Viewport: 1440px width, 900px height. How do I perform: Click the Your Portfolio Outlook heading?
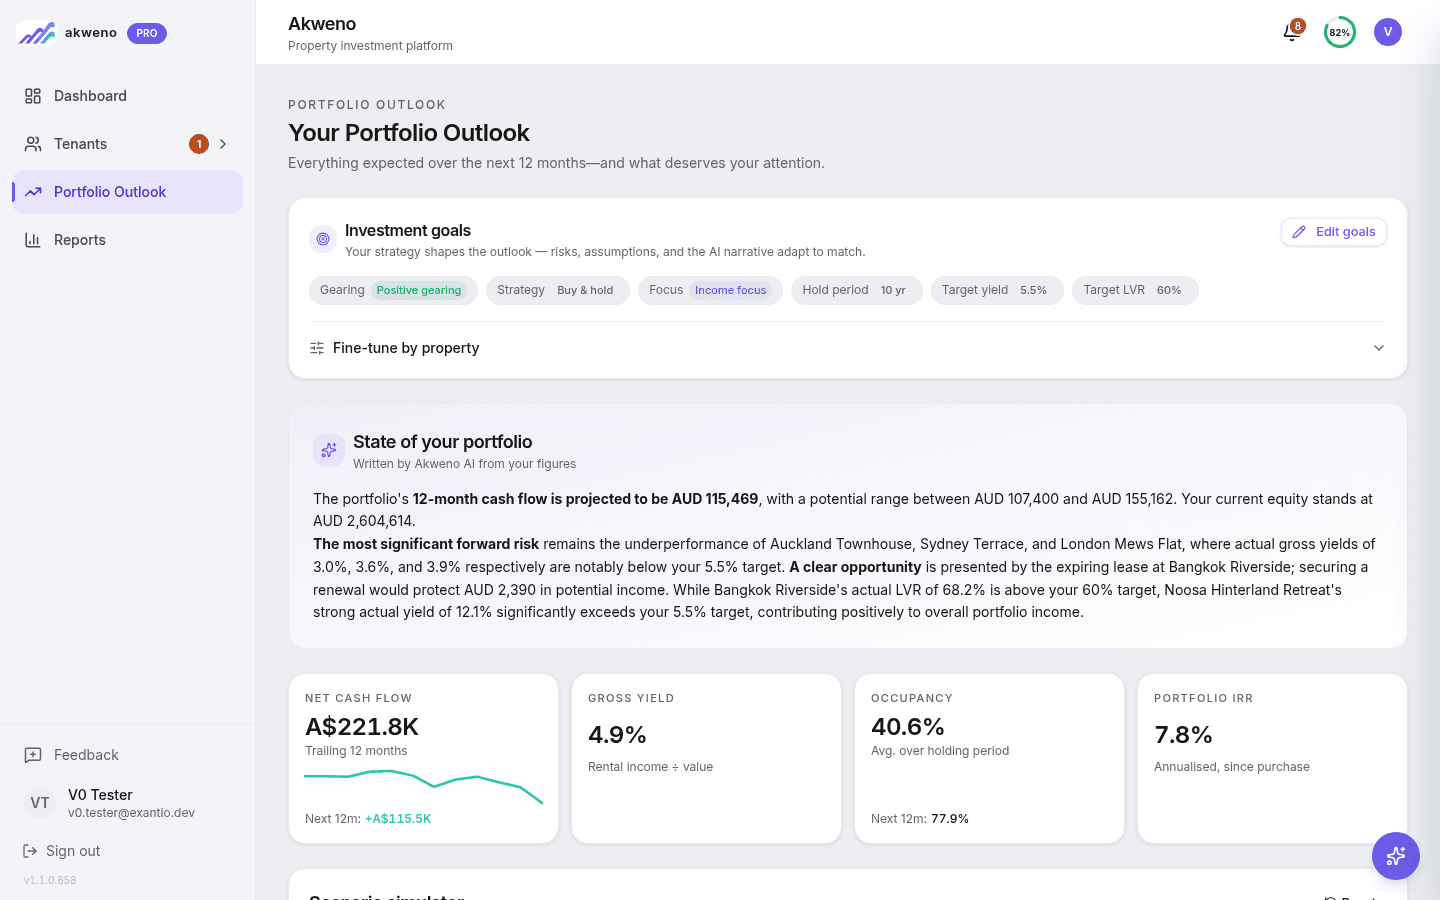point(409,133)
